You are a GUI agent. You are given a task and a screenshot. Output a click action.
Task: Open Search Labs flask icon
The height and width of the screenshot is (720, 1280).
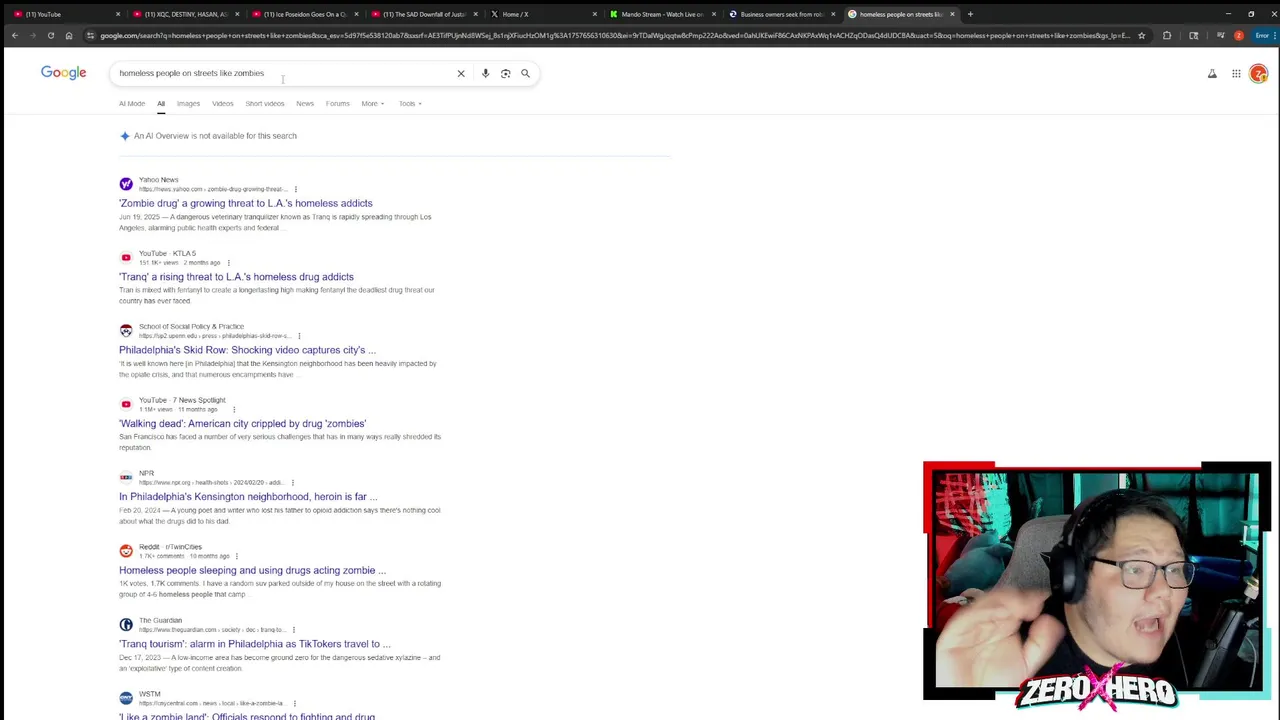(x=1212, y=73)
